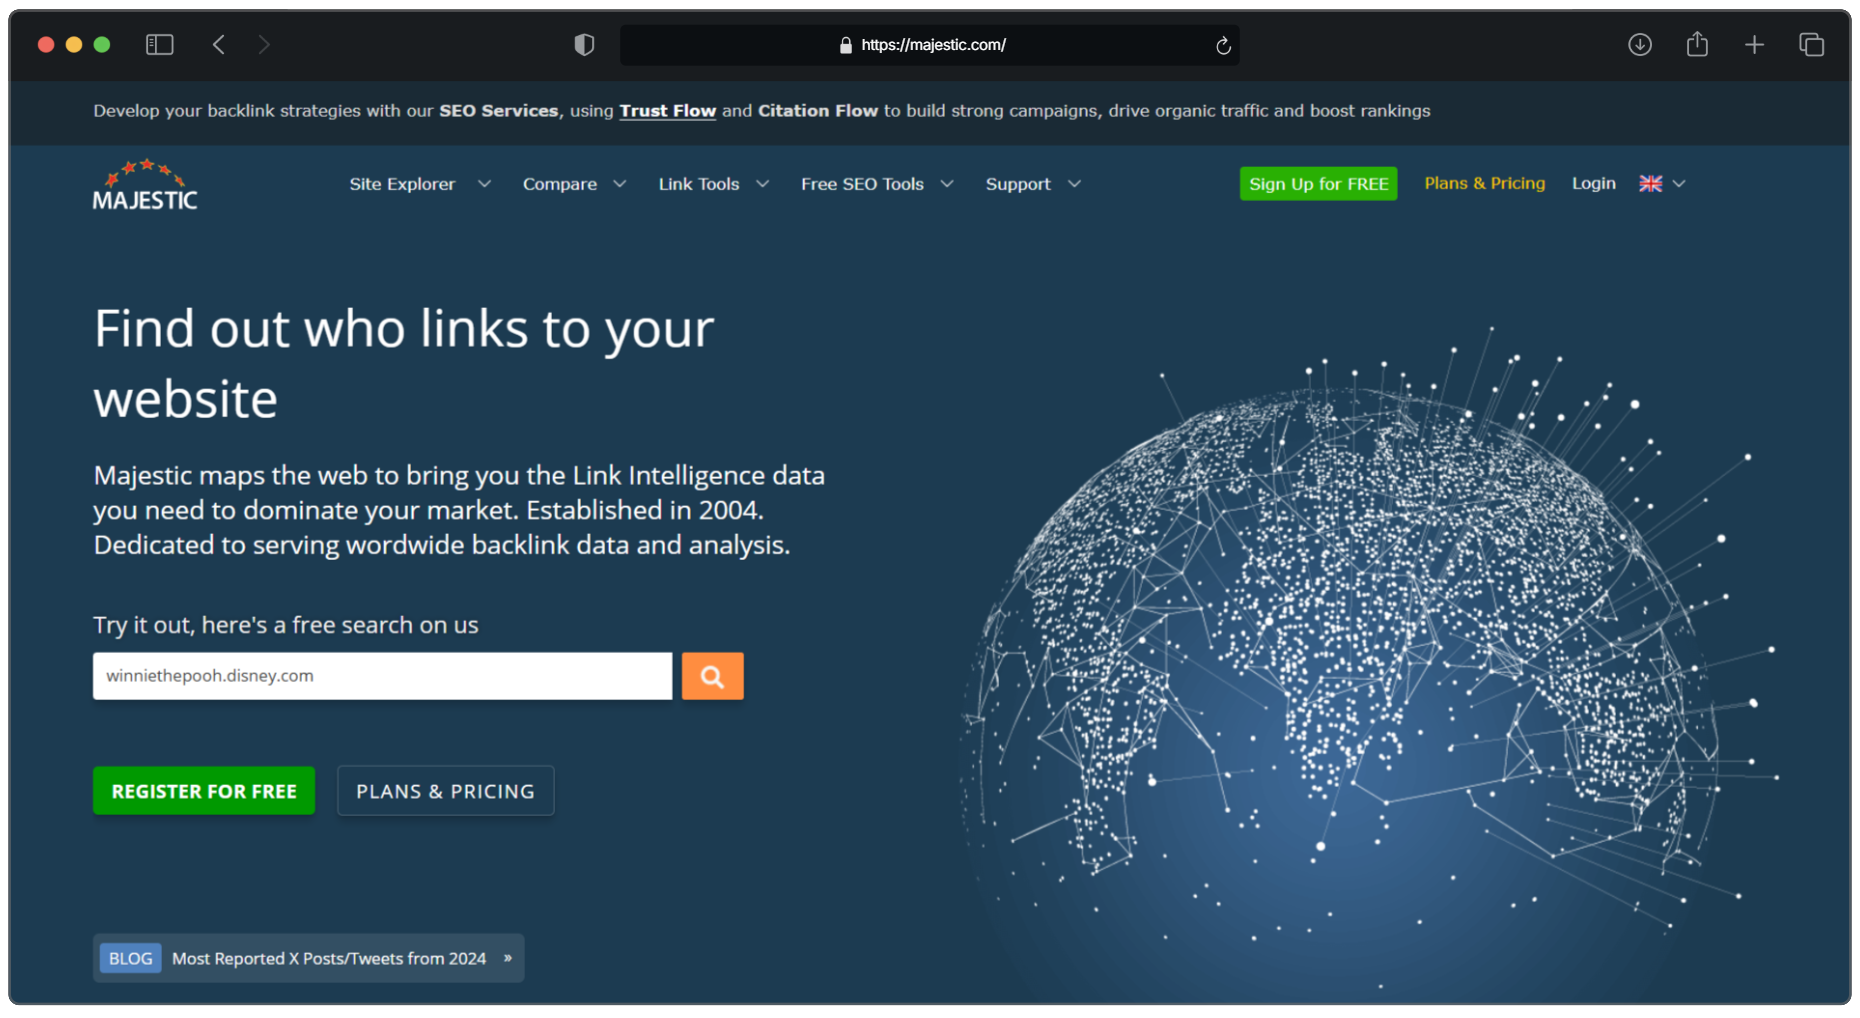Screen dimensions: 1860x1018
Task: Open the Free SEO Tools menu
Action: coord(877,184)
